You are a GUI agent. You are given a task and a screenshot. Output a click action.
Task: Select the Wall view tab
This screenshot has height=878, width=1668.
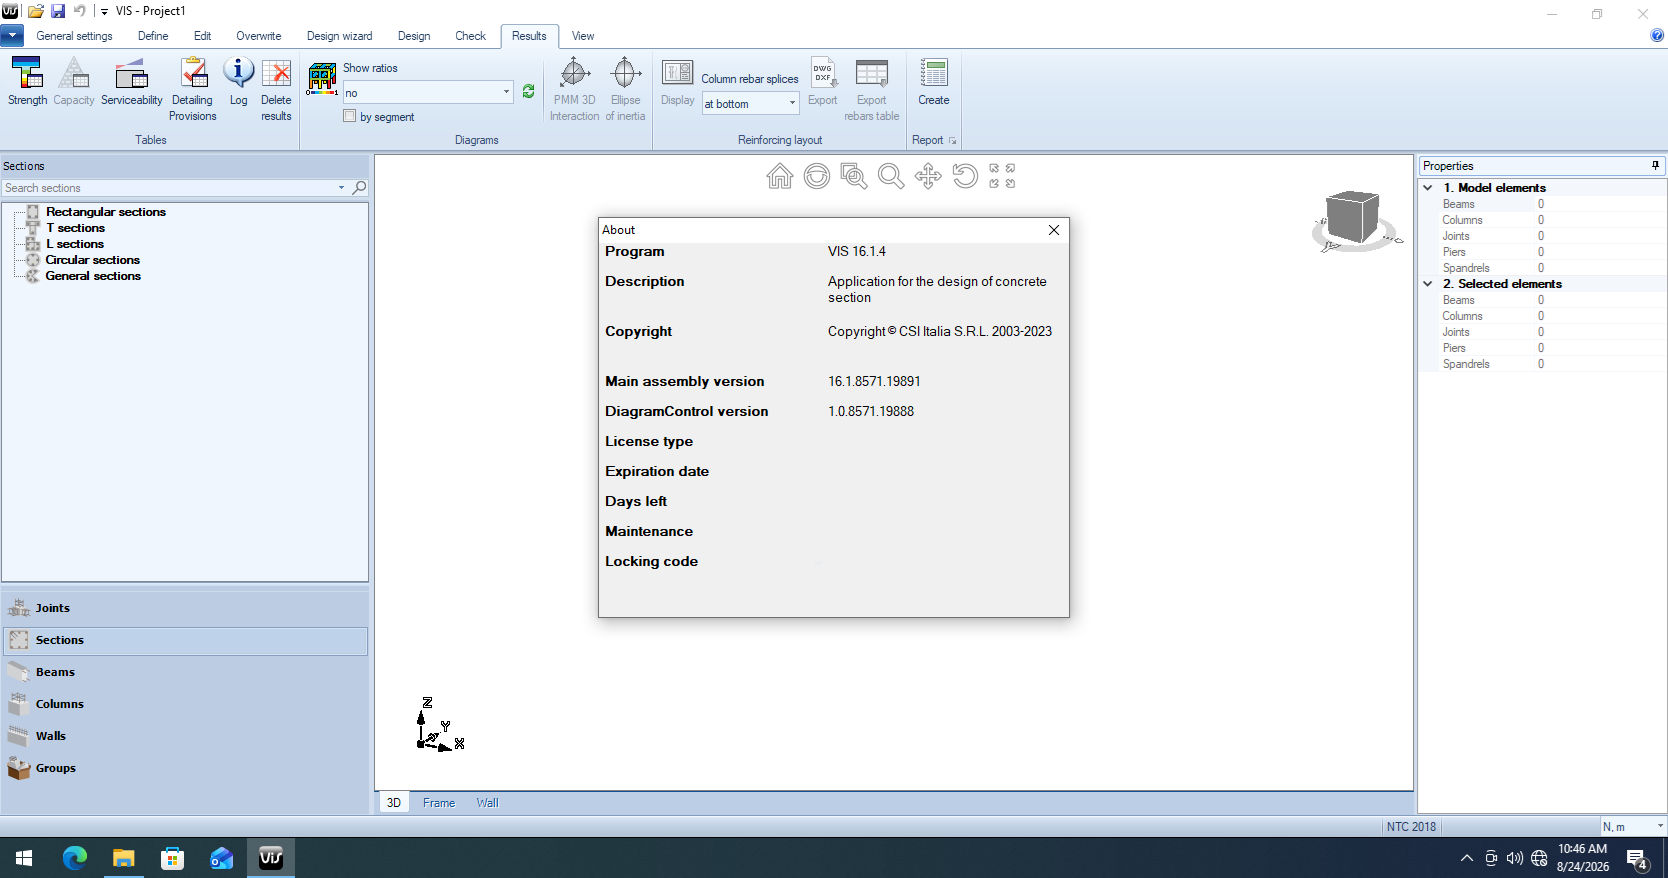pos(487,803)
